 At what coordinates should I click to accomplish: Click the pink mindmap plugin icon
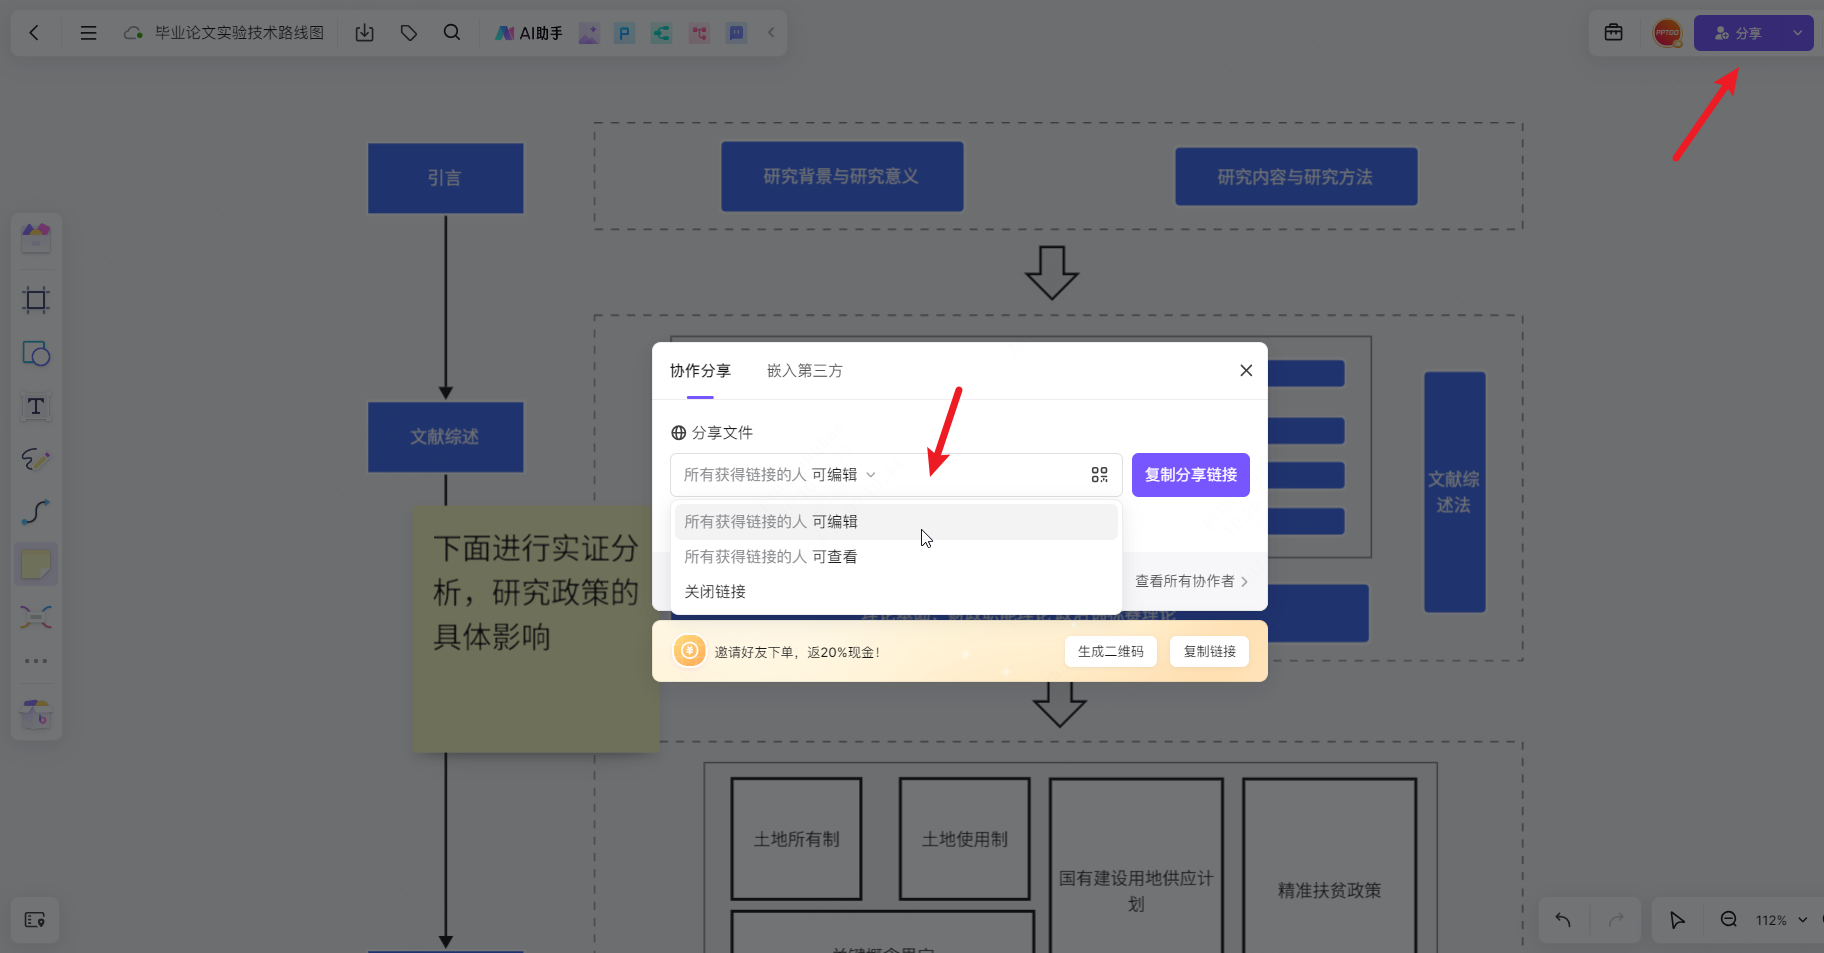(x=699, y=33)
